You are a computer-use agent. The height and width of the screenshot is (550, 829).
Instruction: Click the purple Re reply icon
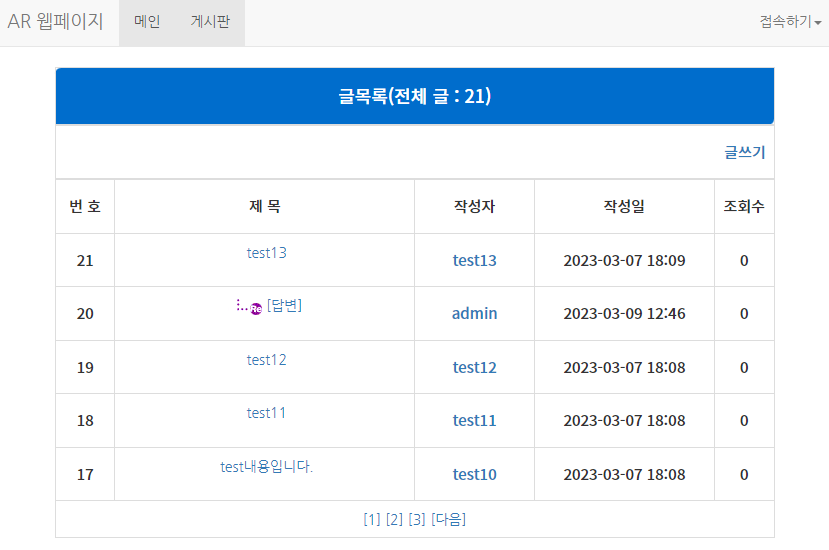tap(256, 309)
